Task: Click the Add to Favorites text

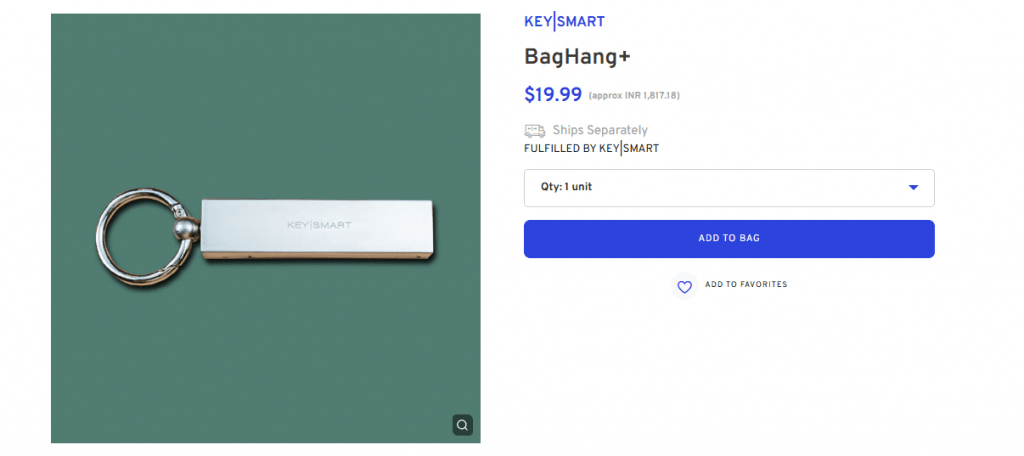Action: [x=746, y=285]
